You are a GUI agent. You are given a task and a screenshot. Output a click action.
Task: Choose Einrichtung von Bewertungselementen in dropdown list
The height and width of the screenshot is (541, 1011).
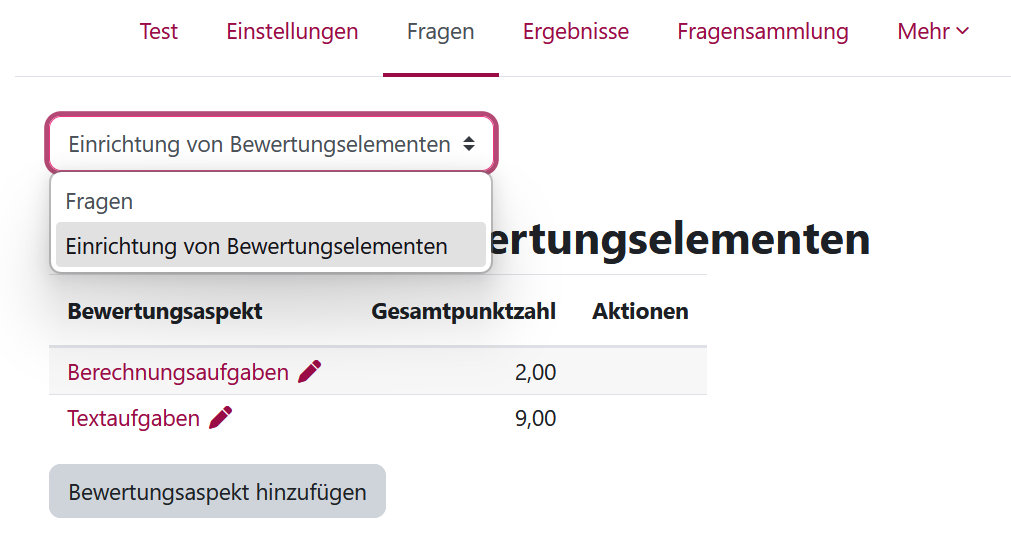point(257,246)
